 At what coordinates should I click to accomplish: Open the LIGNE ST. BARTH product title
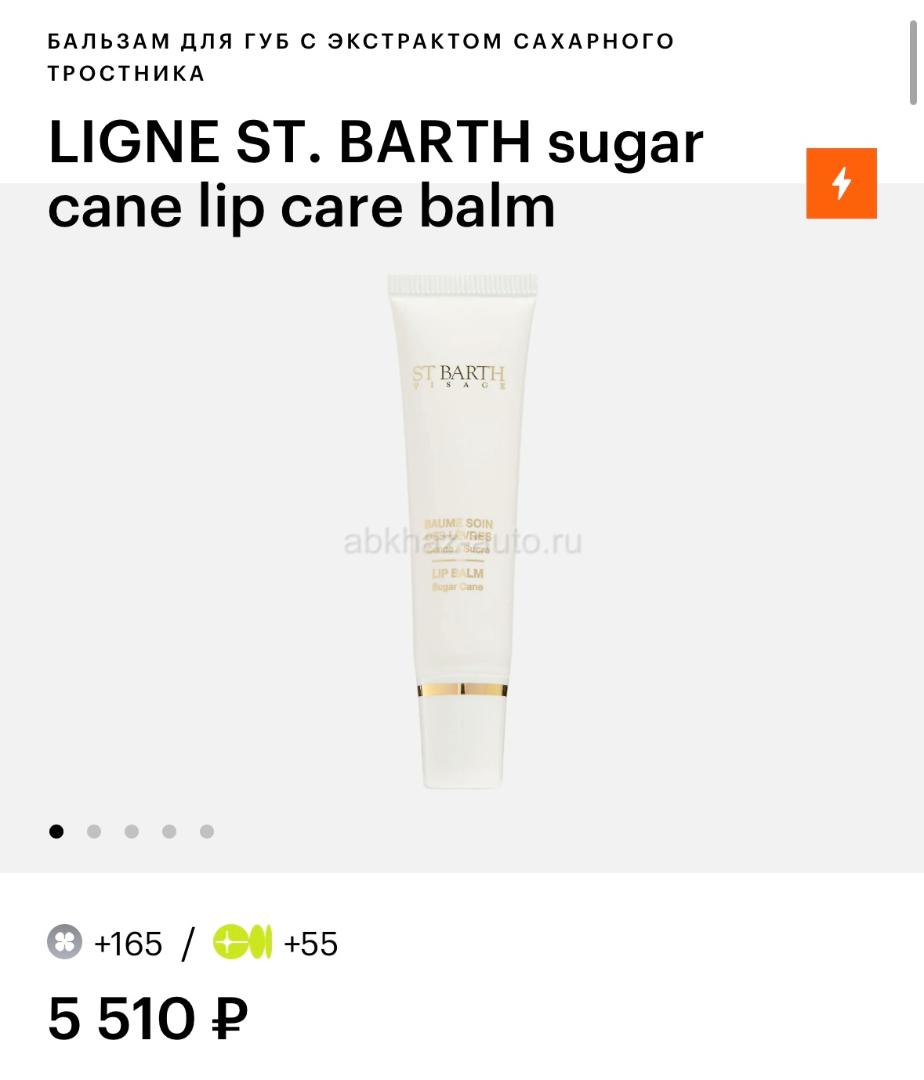376,174
